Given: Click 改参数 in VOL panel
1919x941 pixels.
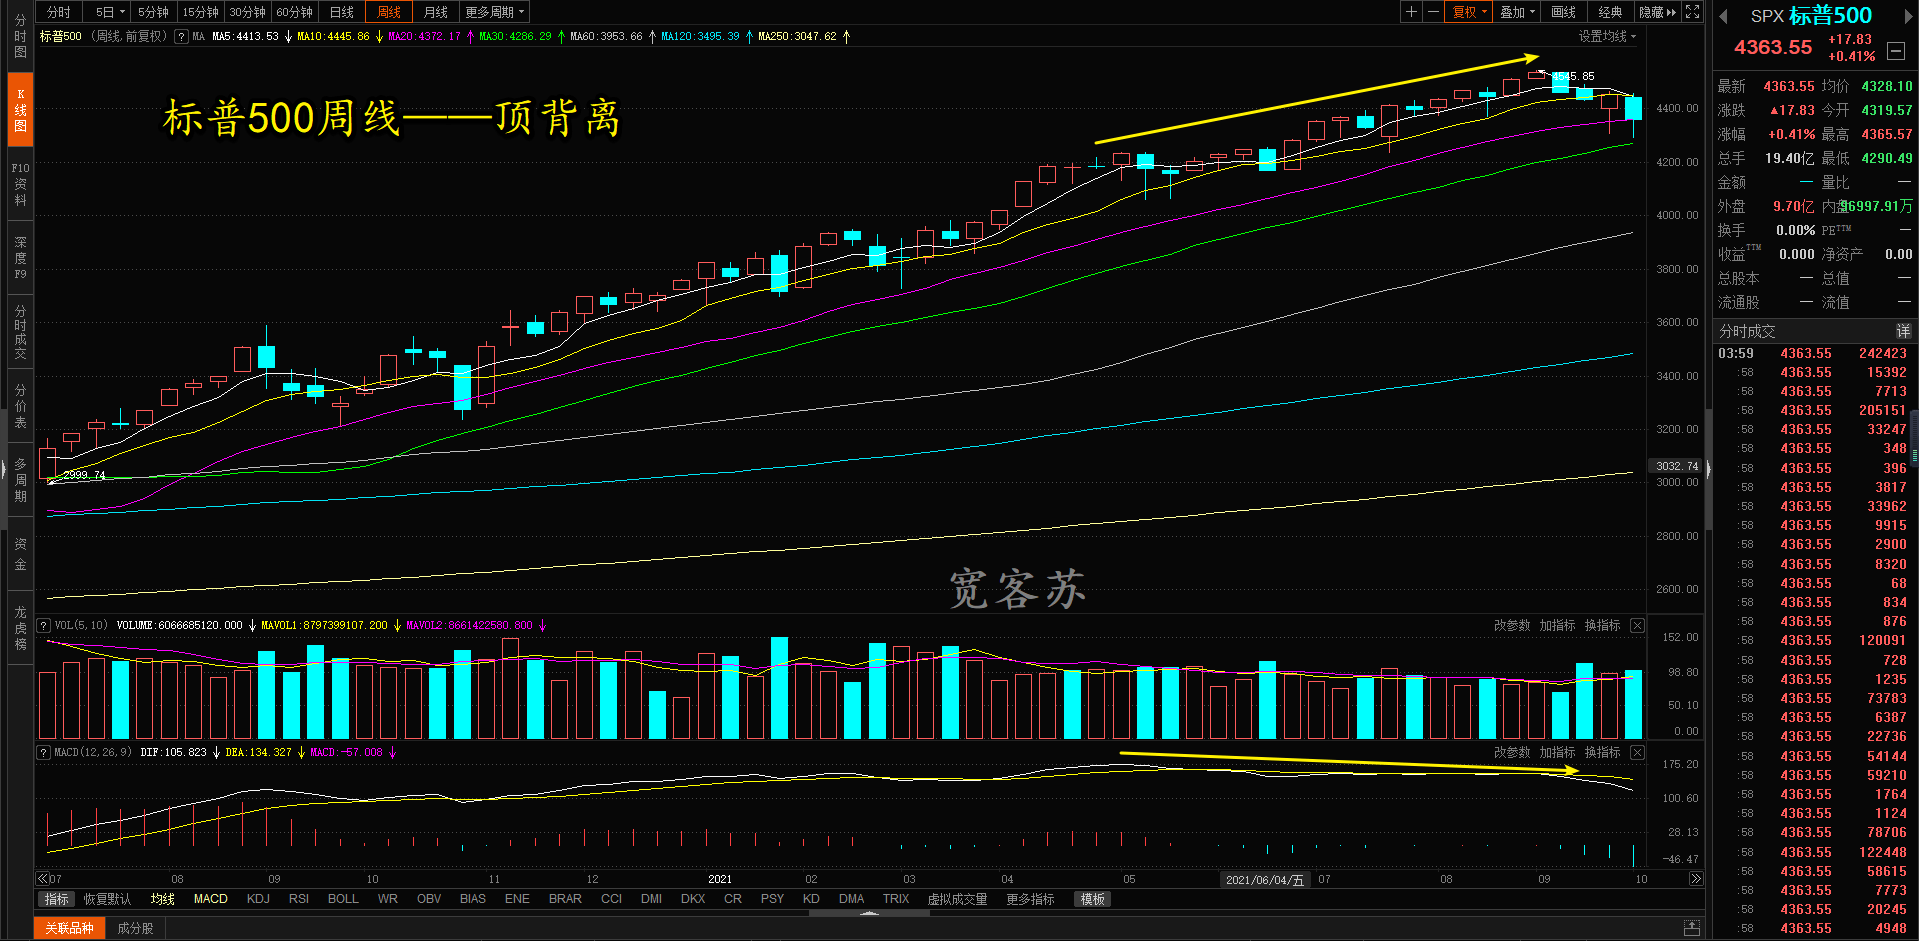Looking at the screenshot, I should tap(1512, 626).
